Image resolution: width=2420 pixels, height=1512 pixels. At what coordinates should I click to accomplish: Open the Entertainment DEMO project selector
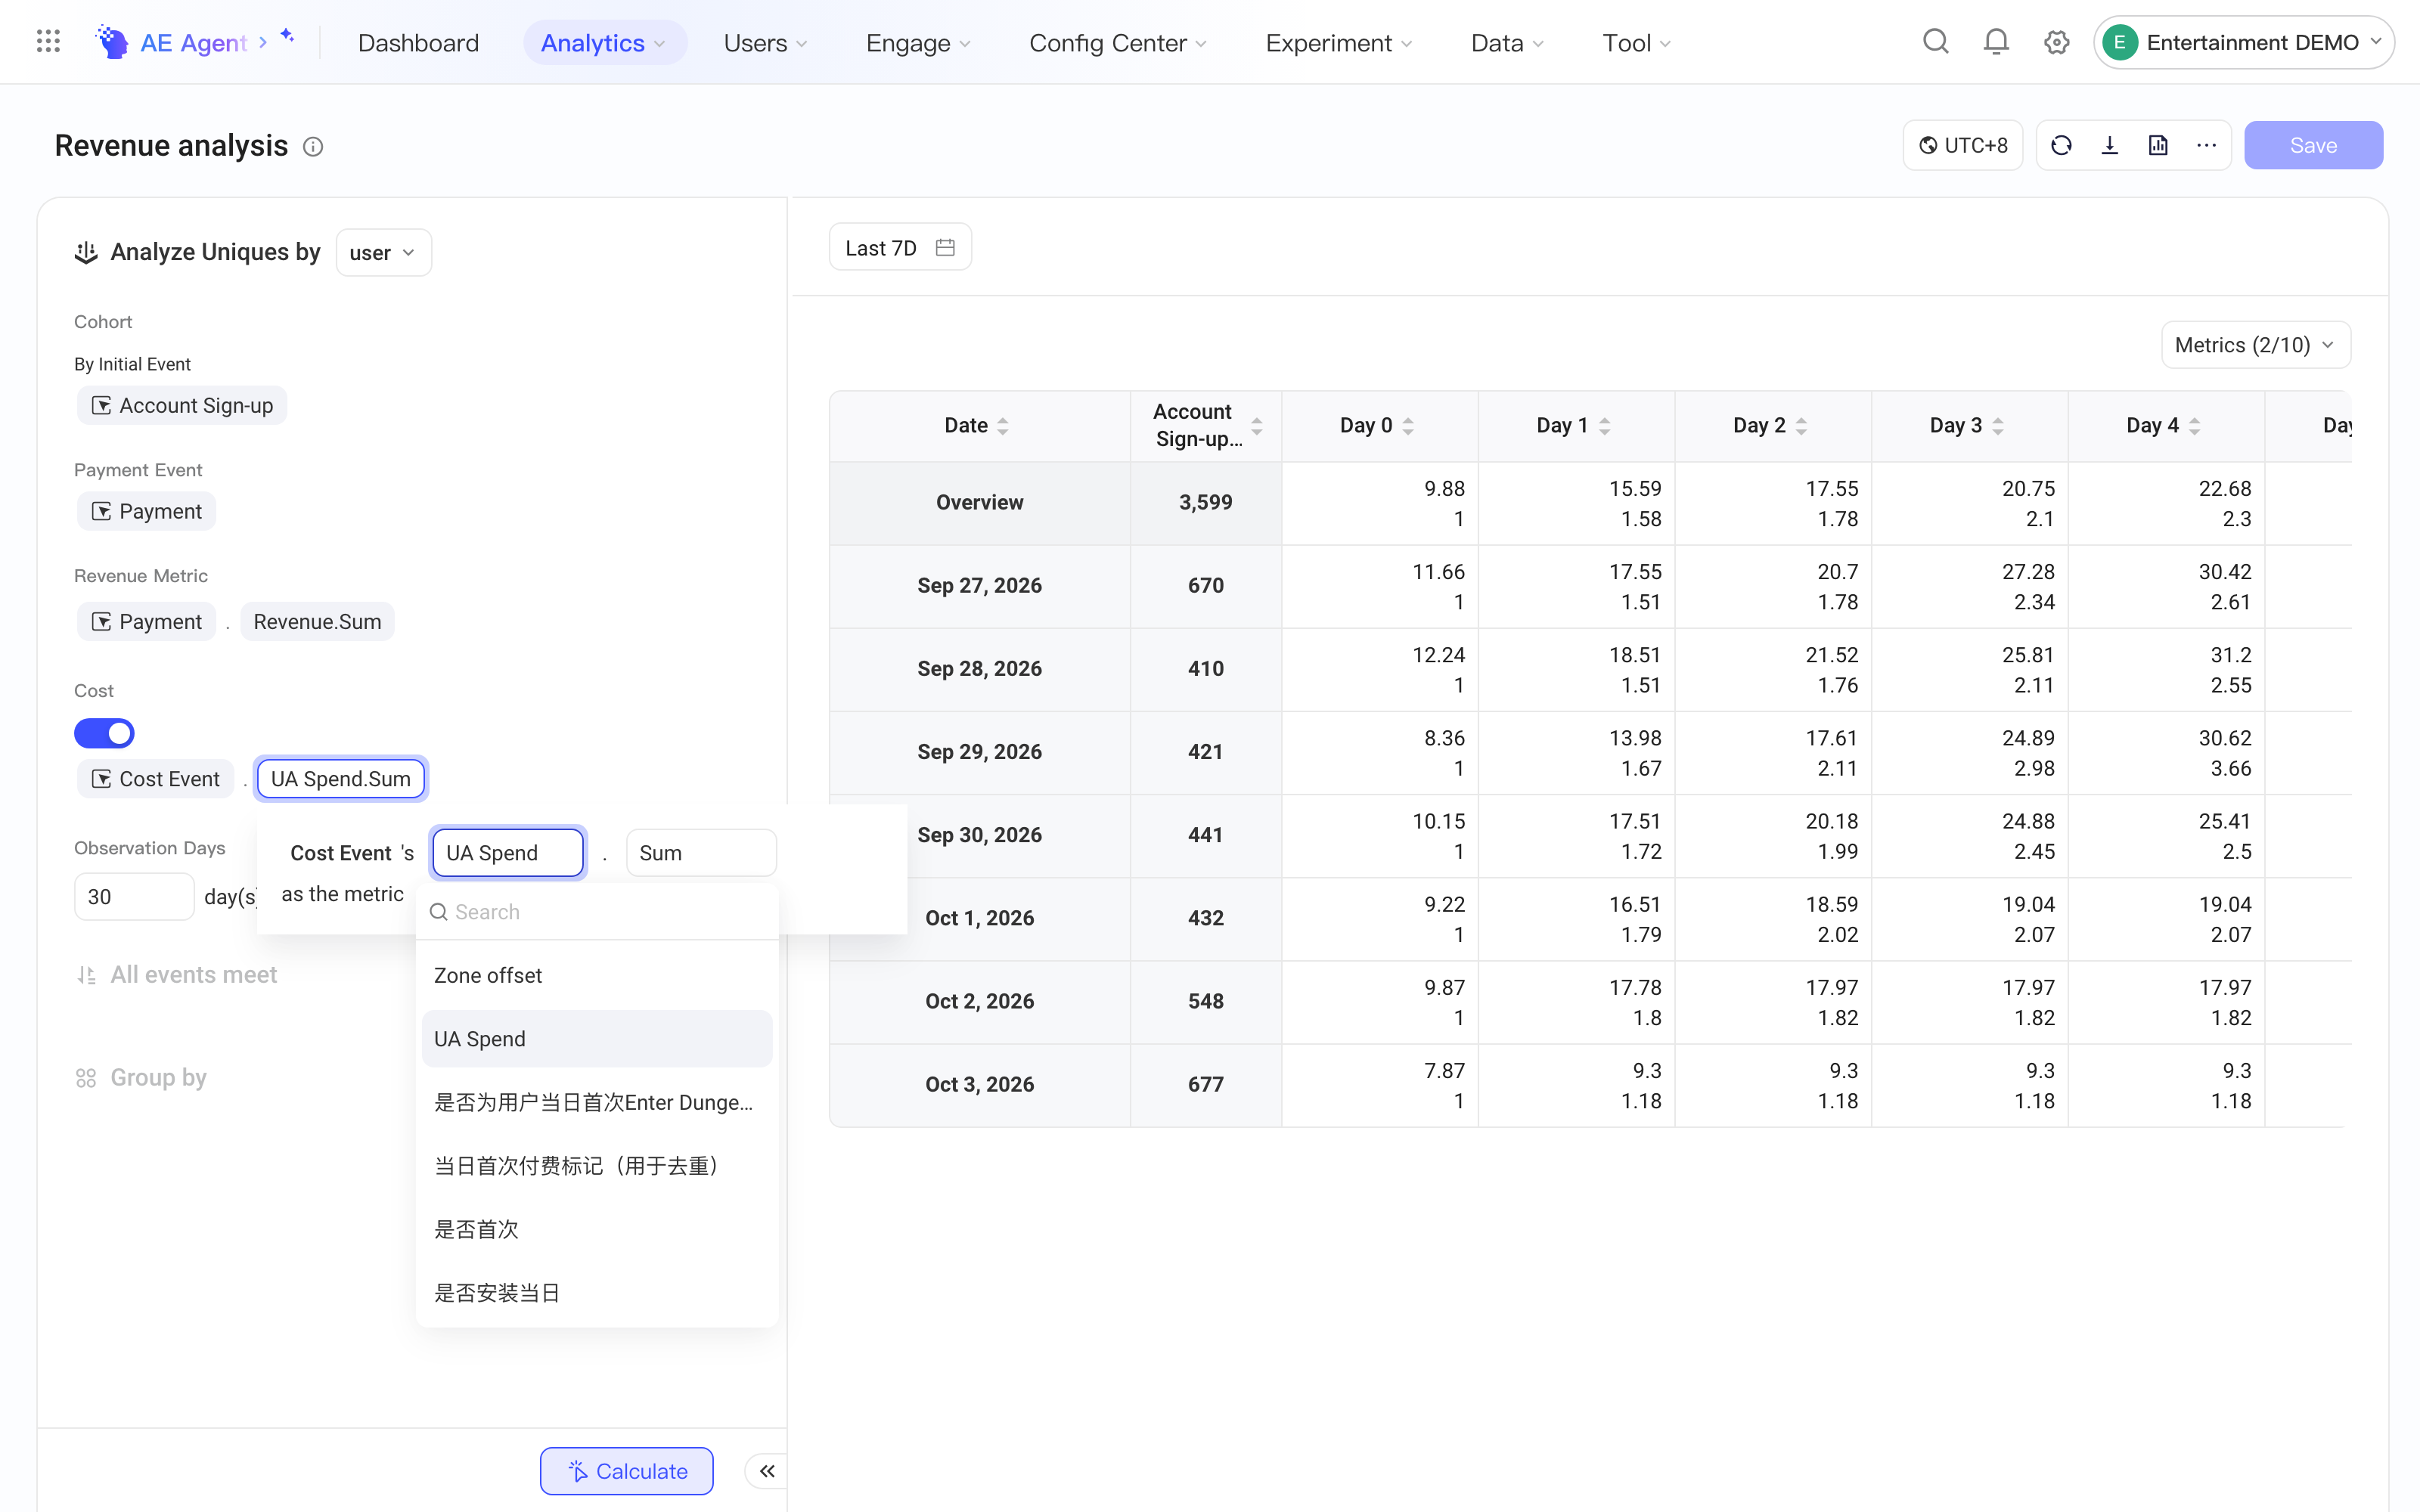2243,42
